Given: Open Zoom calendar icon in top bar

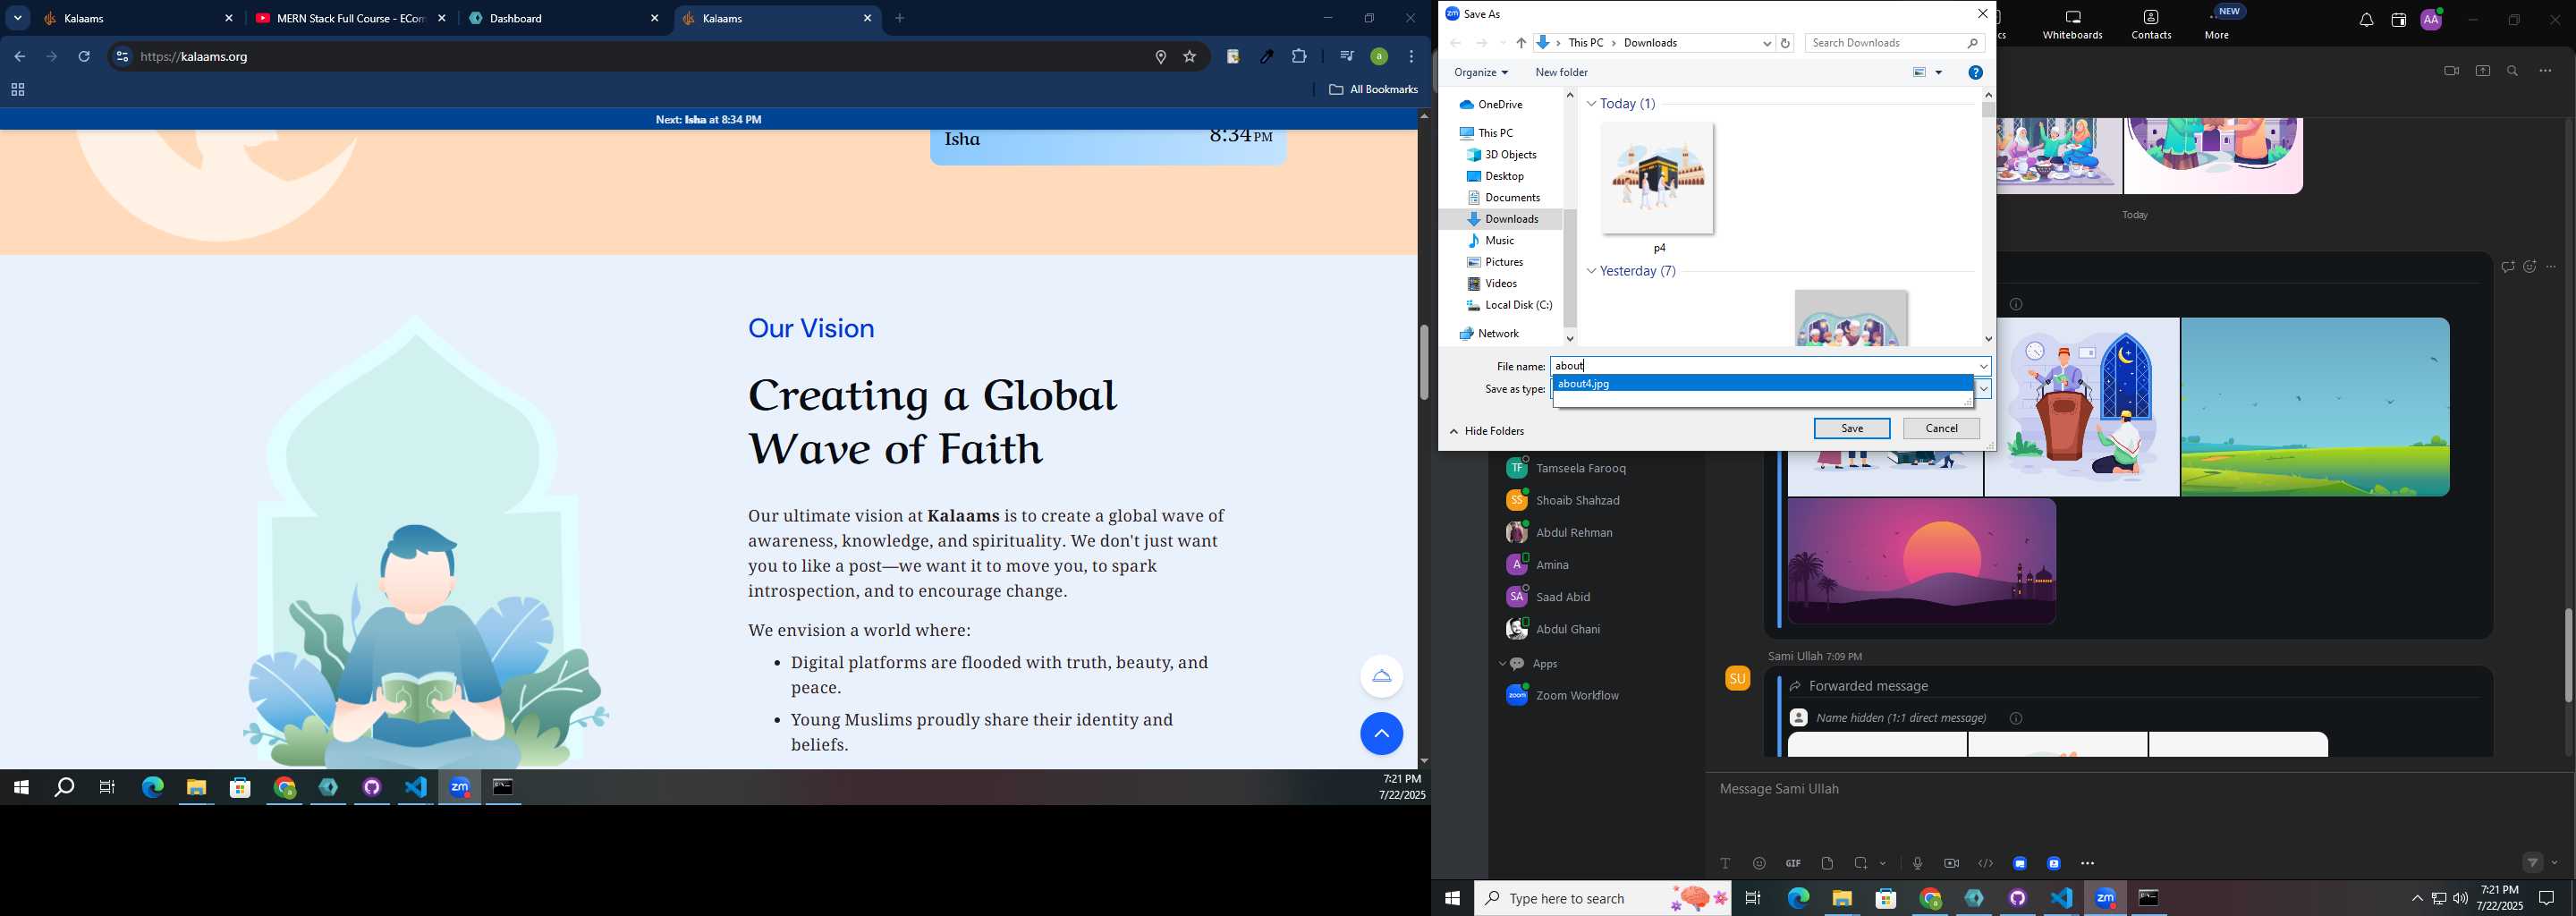Looking at the screenshot, I should pyautogui.click(x=2398, y=20).
